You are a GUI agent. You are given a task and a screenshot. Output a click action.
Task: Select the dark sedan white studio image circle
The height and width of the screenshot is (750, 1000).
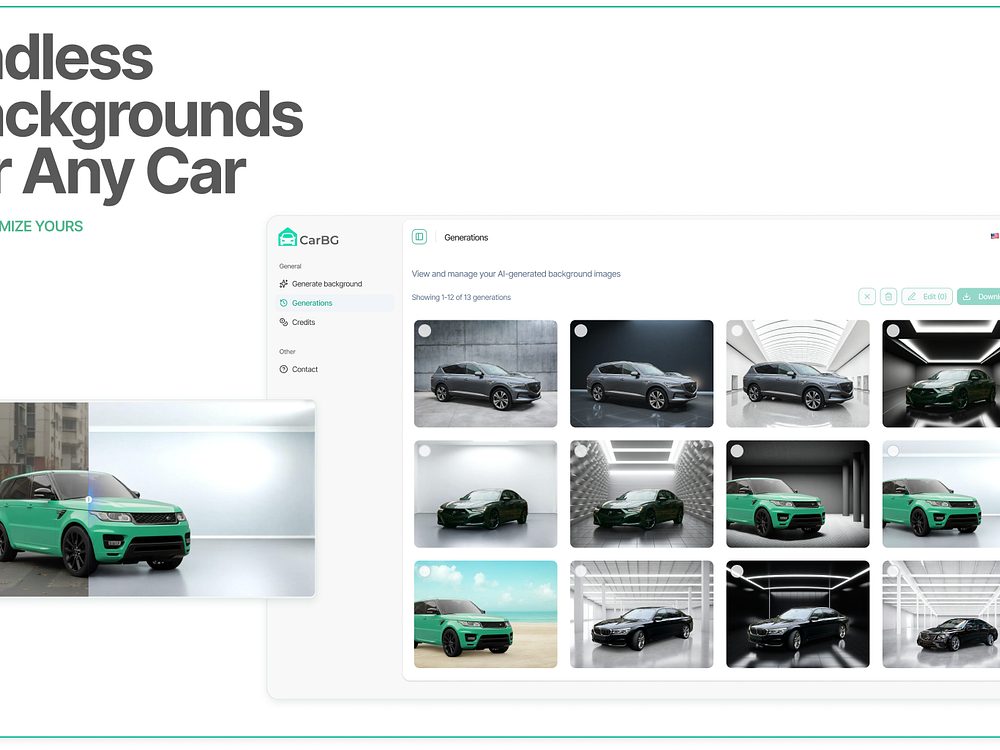(425, 451)
